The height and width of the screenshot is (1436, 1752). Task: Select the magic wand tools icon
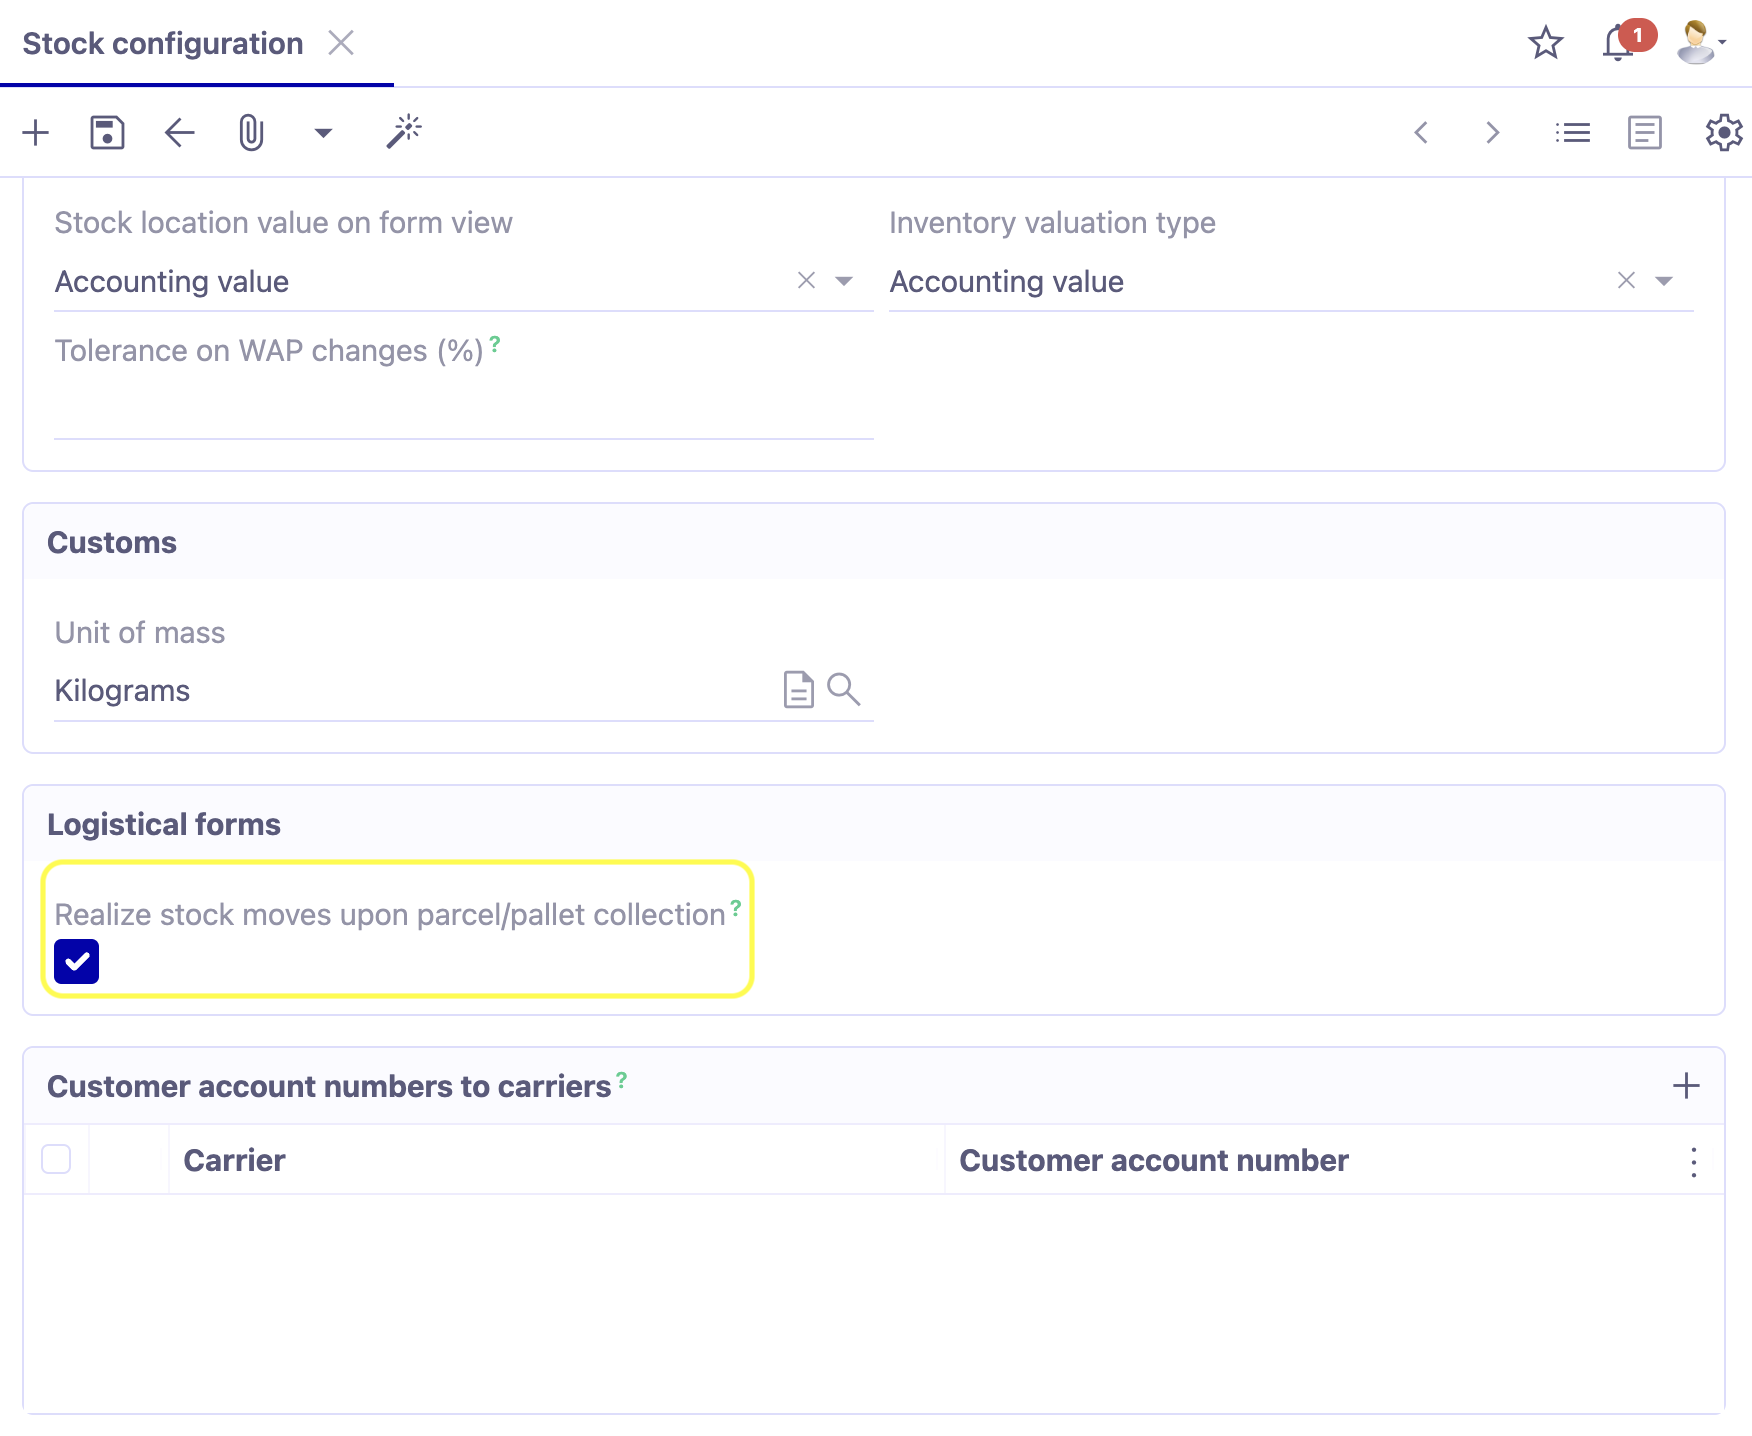[403, 131]
